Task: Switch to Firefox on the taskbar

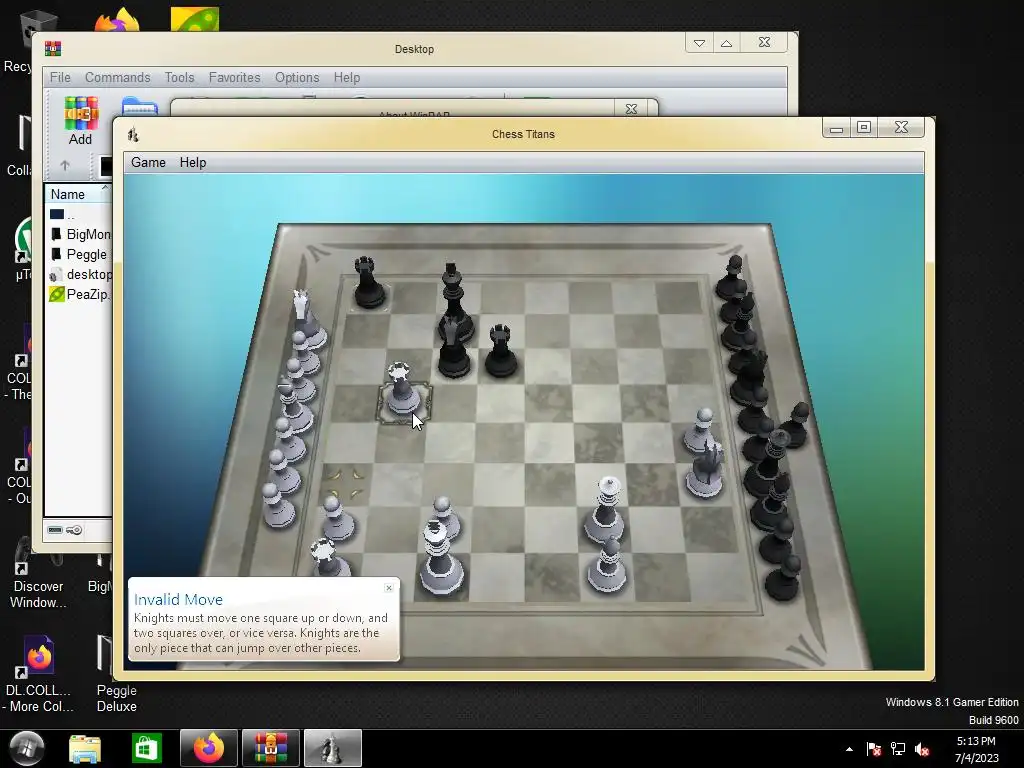Action: point(208,748)
